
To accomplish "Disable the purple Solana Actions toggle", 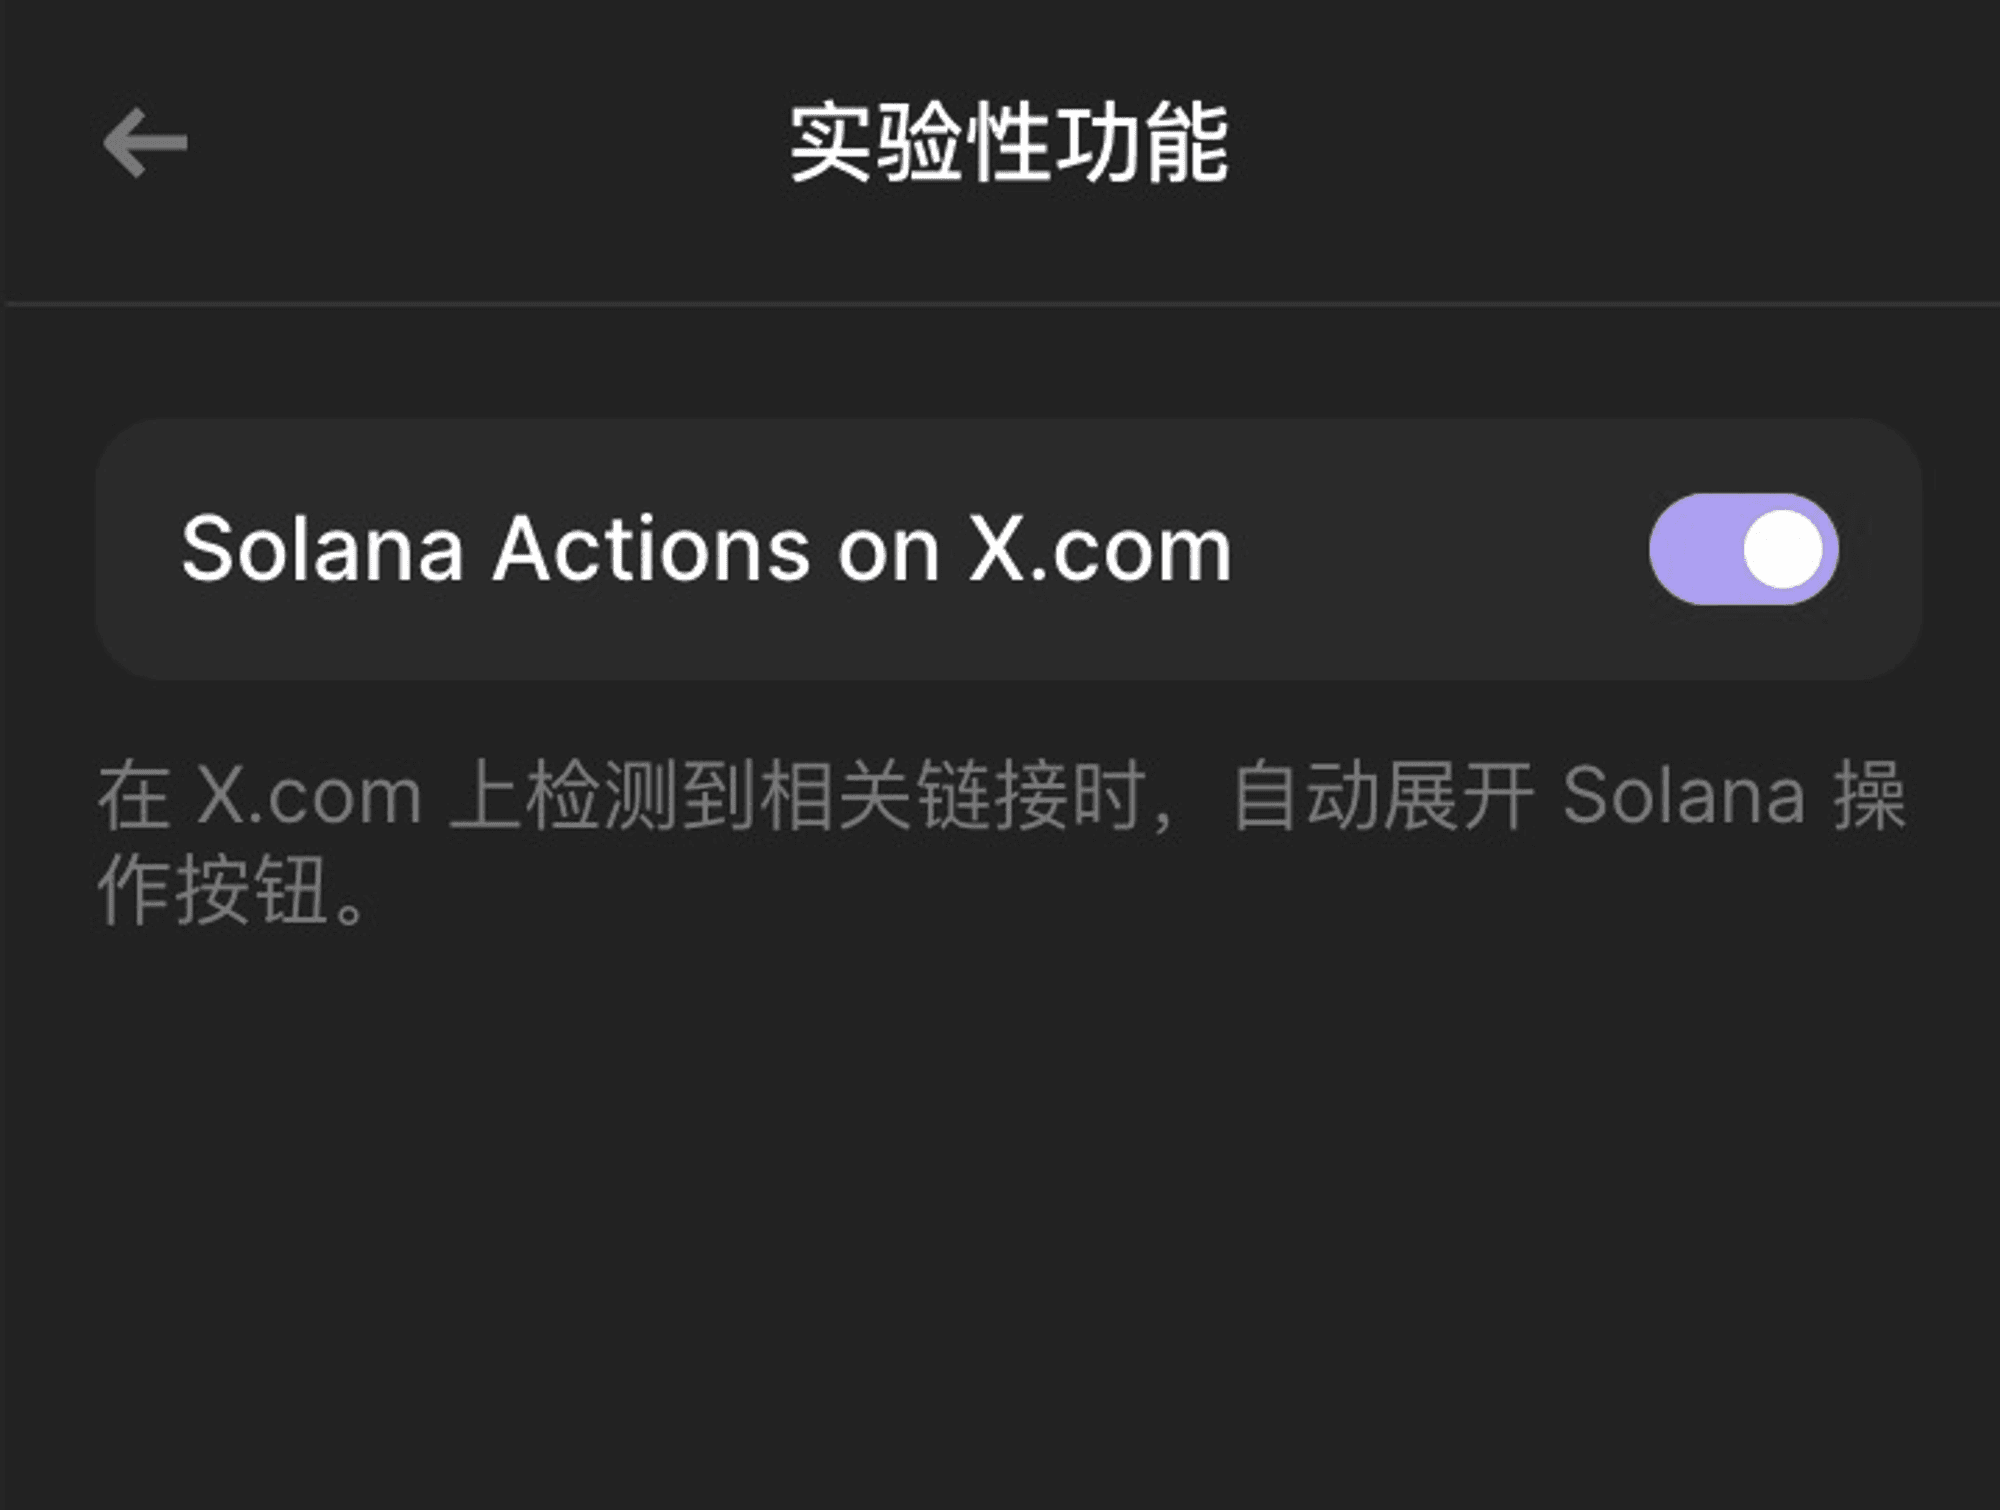I will (x=1743, y=549).
